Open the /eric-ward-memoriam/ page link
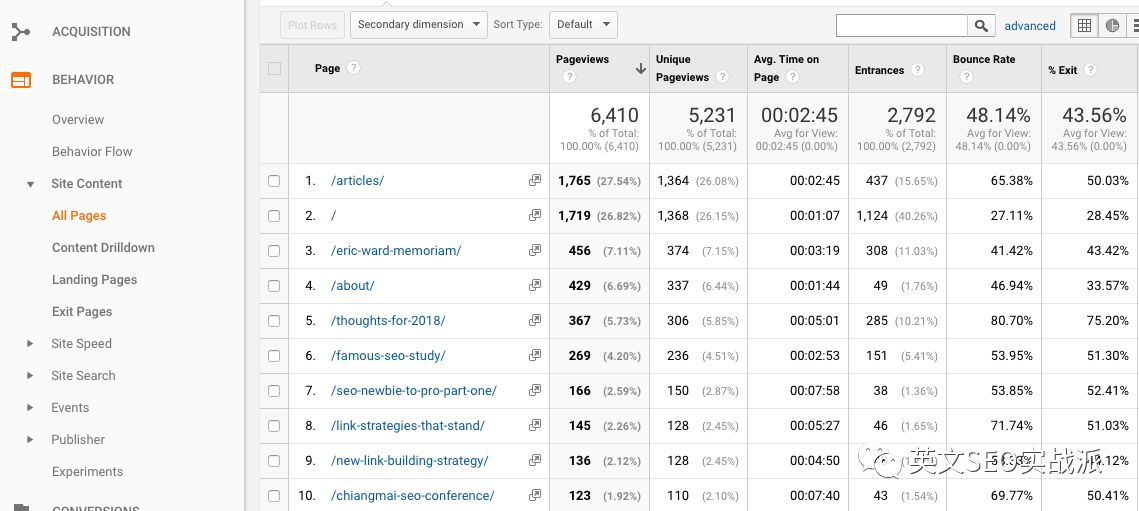Image resolution: width=1139 pixels, height=511 pixels. tap(396, 251)
